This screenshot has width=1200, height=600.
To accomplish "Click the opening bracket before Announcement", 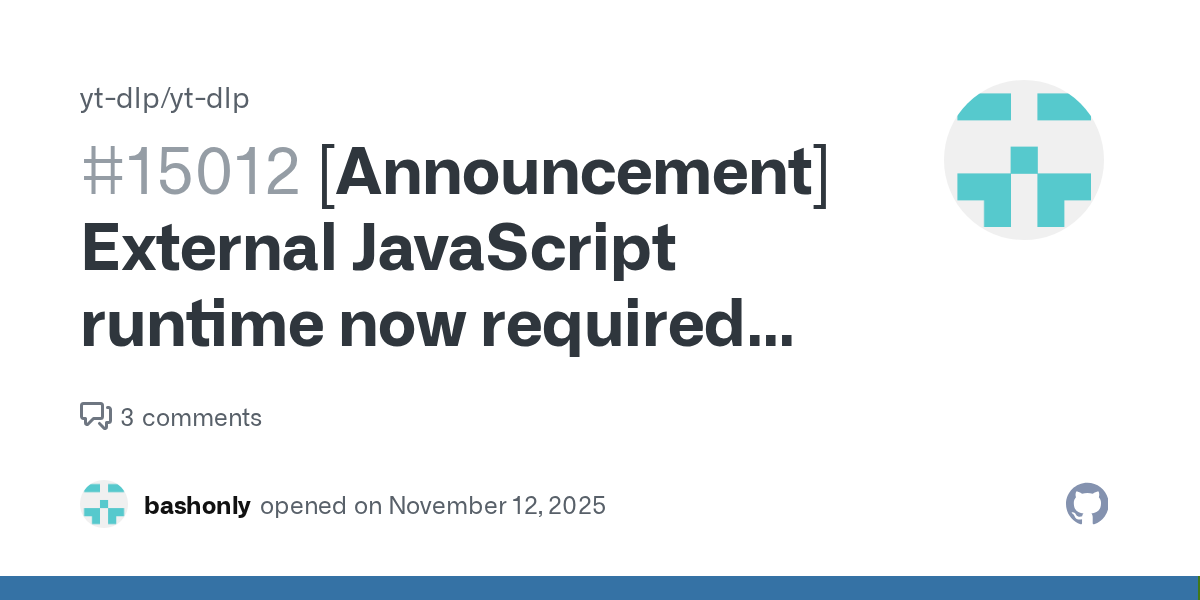I will tap(326, 172).
